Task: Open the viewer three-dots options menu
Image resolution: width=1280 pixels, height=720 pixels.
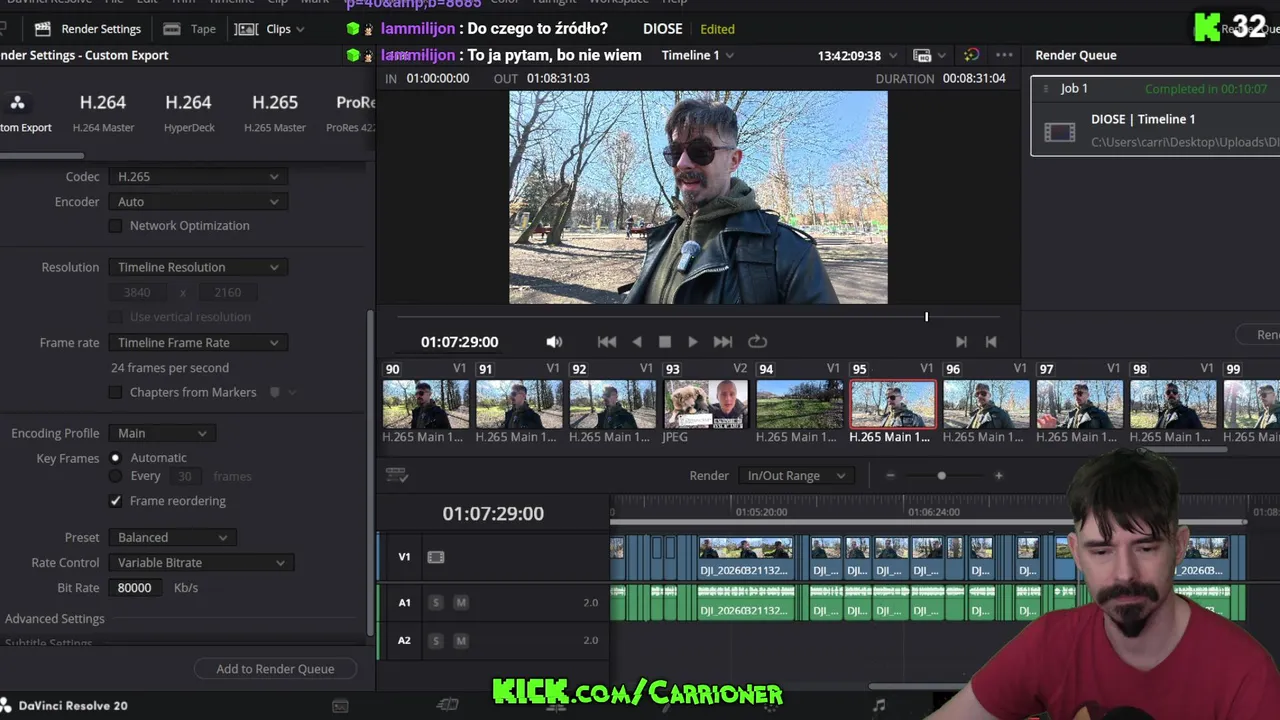Action: (1004, 55)
